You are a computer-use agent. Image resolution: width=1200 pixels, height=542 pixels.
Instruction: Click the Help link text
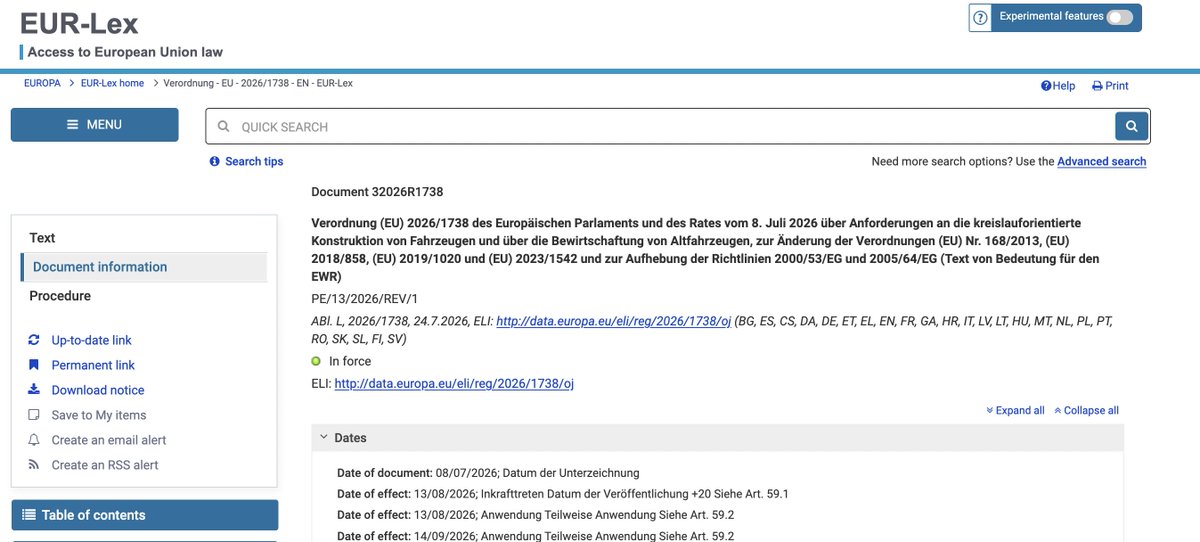click(x=1064, y=86)
